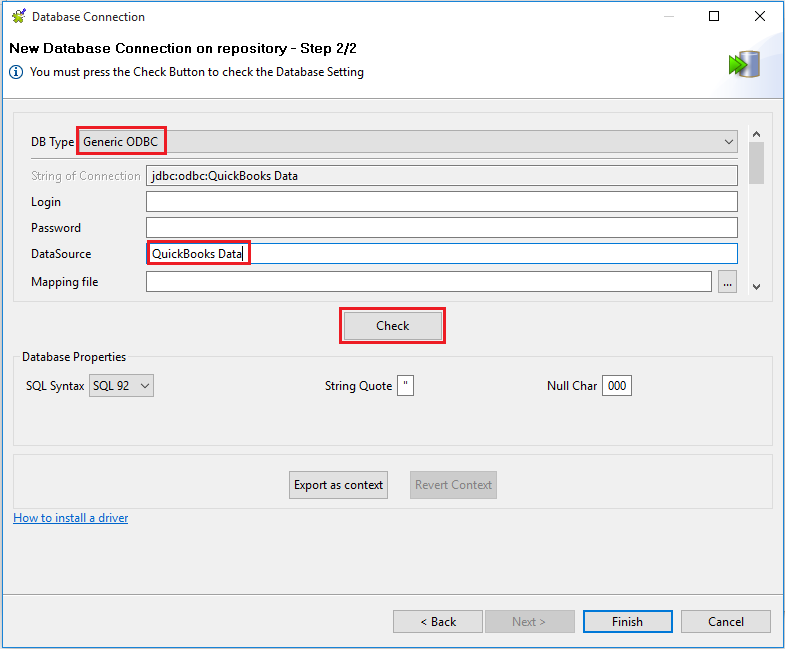Click the scroll down arrow in the settings panel
This screenshot has height=649, width=785.
pyautogui.click(x=756, y=286)
